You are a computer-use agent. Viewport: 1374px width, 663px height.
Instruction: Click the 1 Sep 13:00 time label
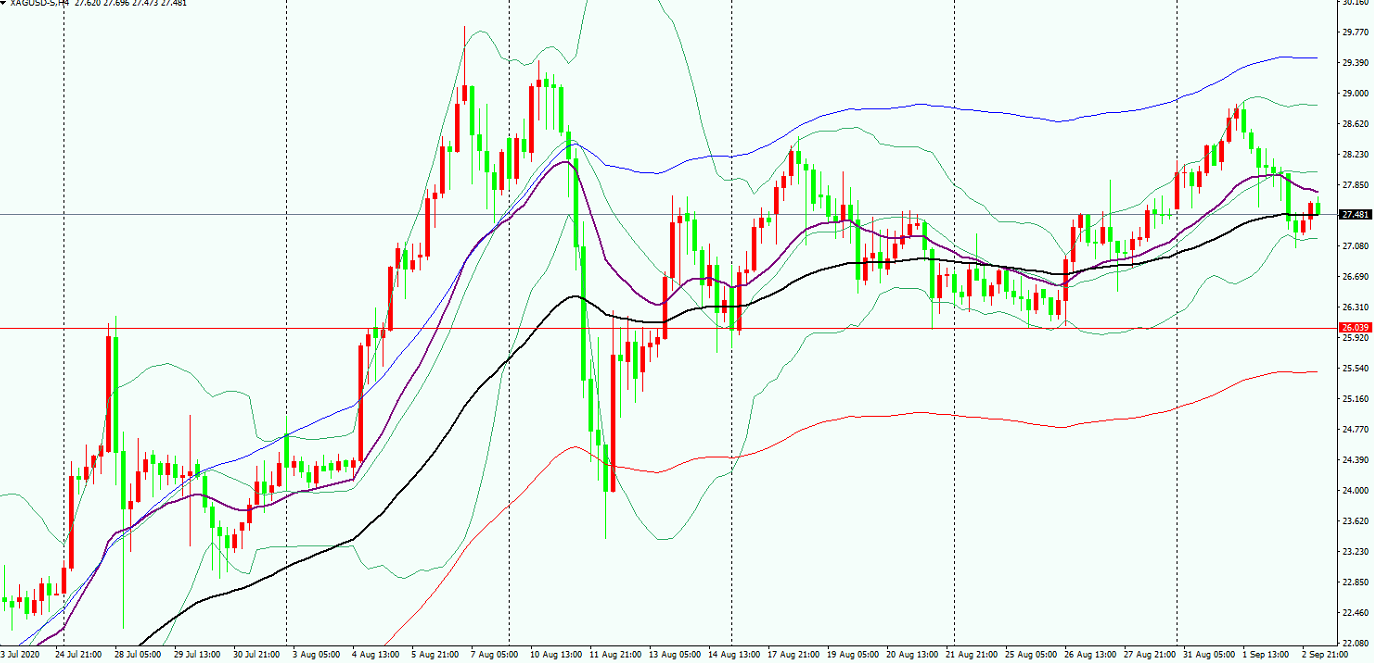[x=1264, y=655]
